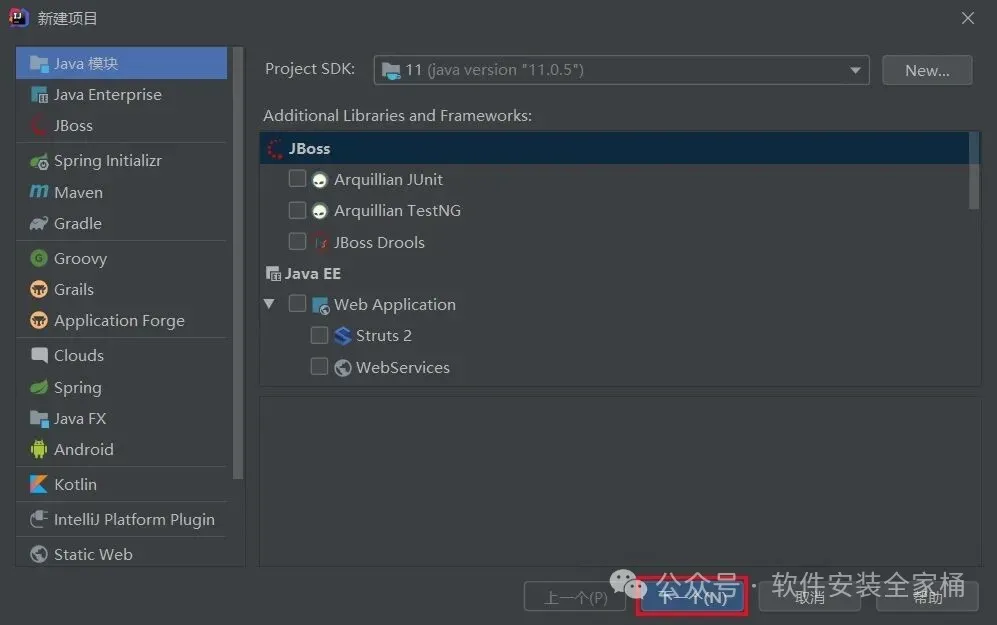
Task: Click the Java Enterprise icon in sidebar
Action: tap(39, 95)
